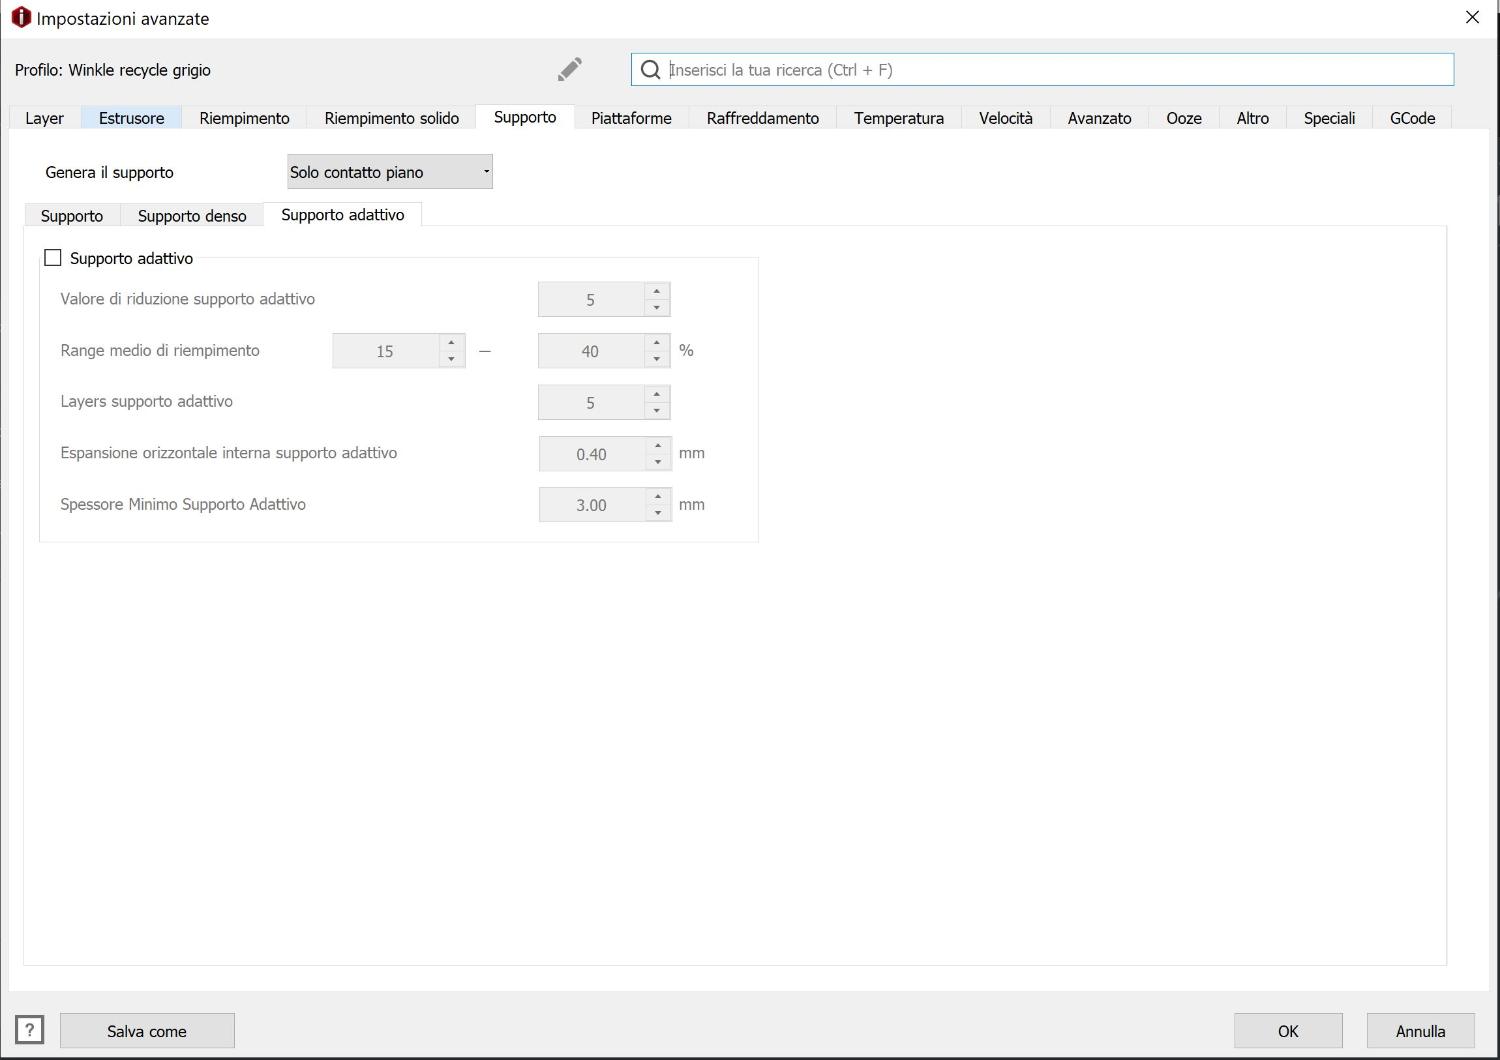Decrease Espansione orizzontale interna value
1500x1060 pixels.
click(x=657, y=462)
